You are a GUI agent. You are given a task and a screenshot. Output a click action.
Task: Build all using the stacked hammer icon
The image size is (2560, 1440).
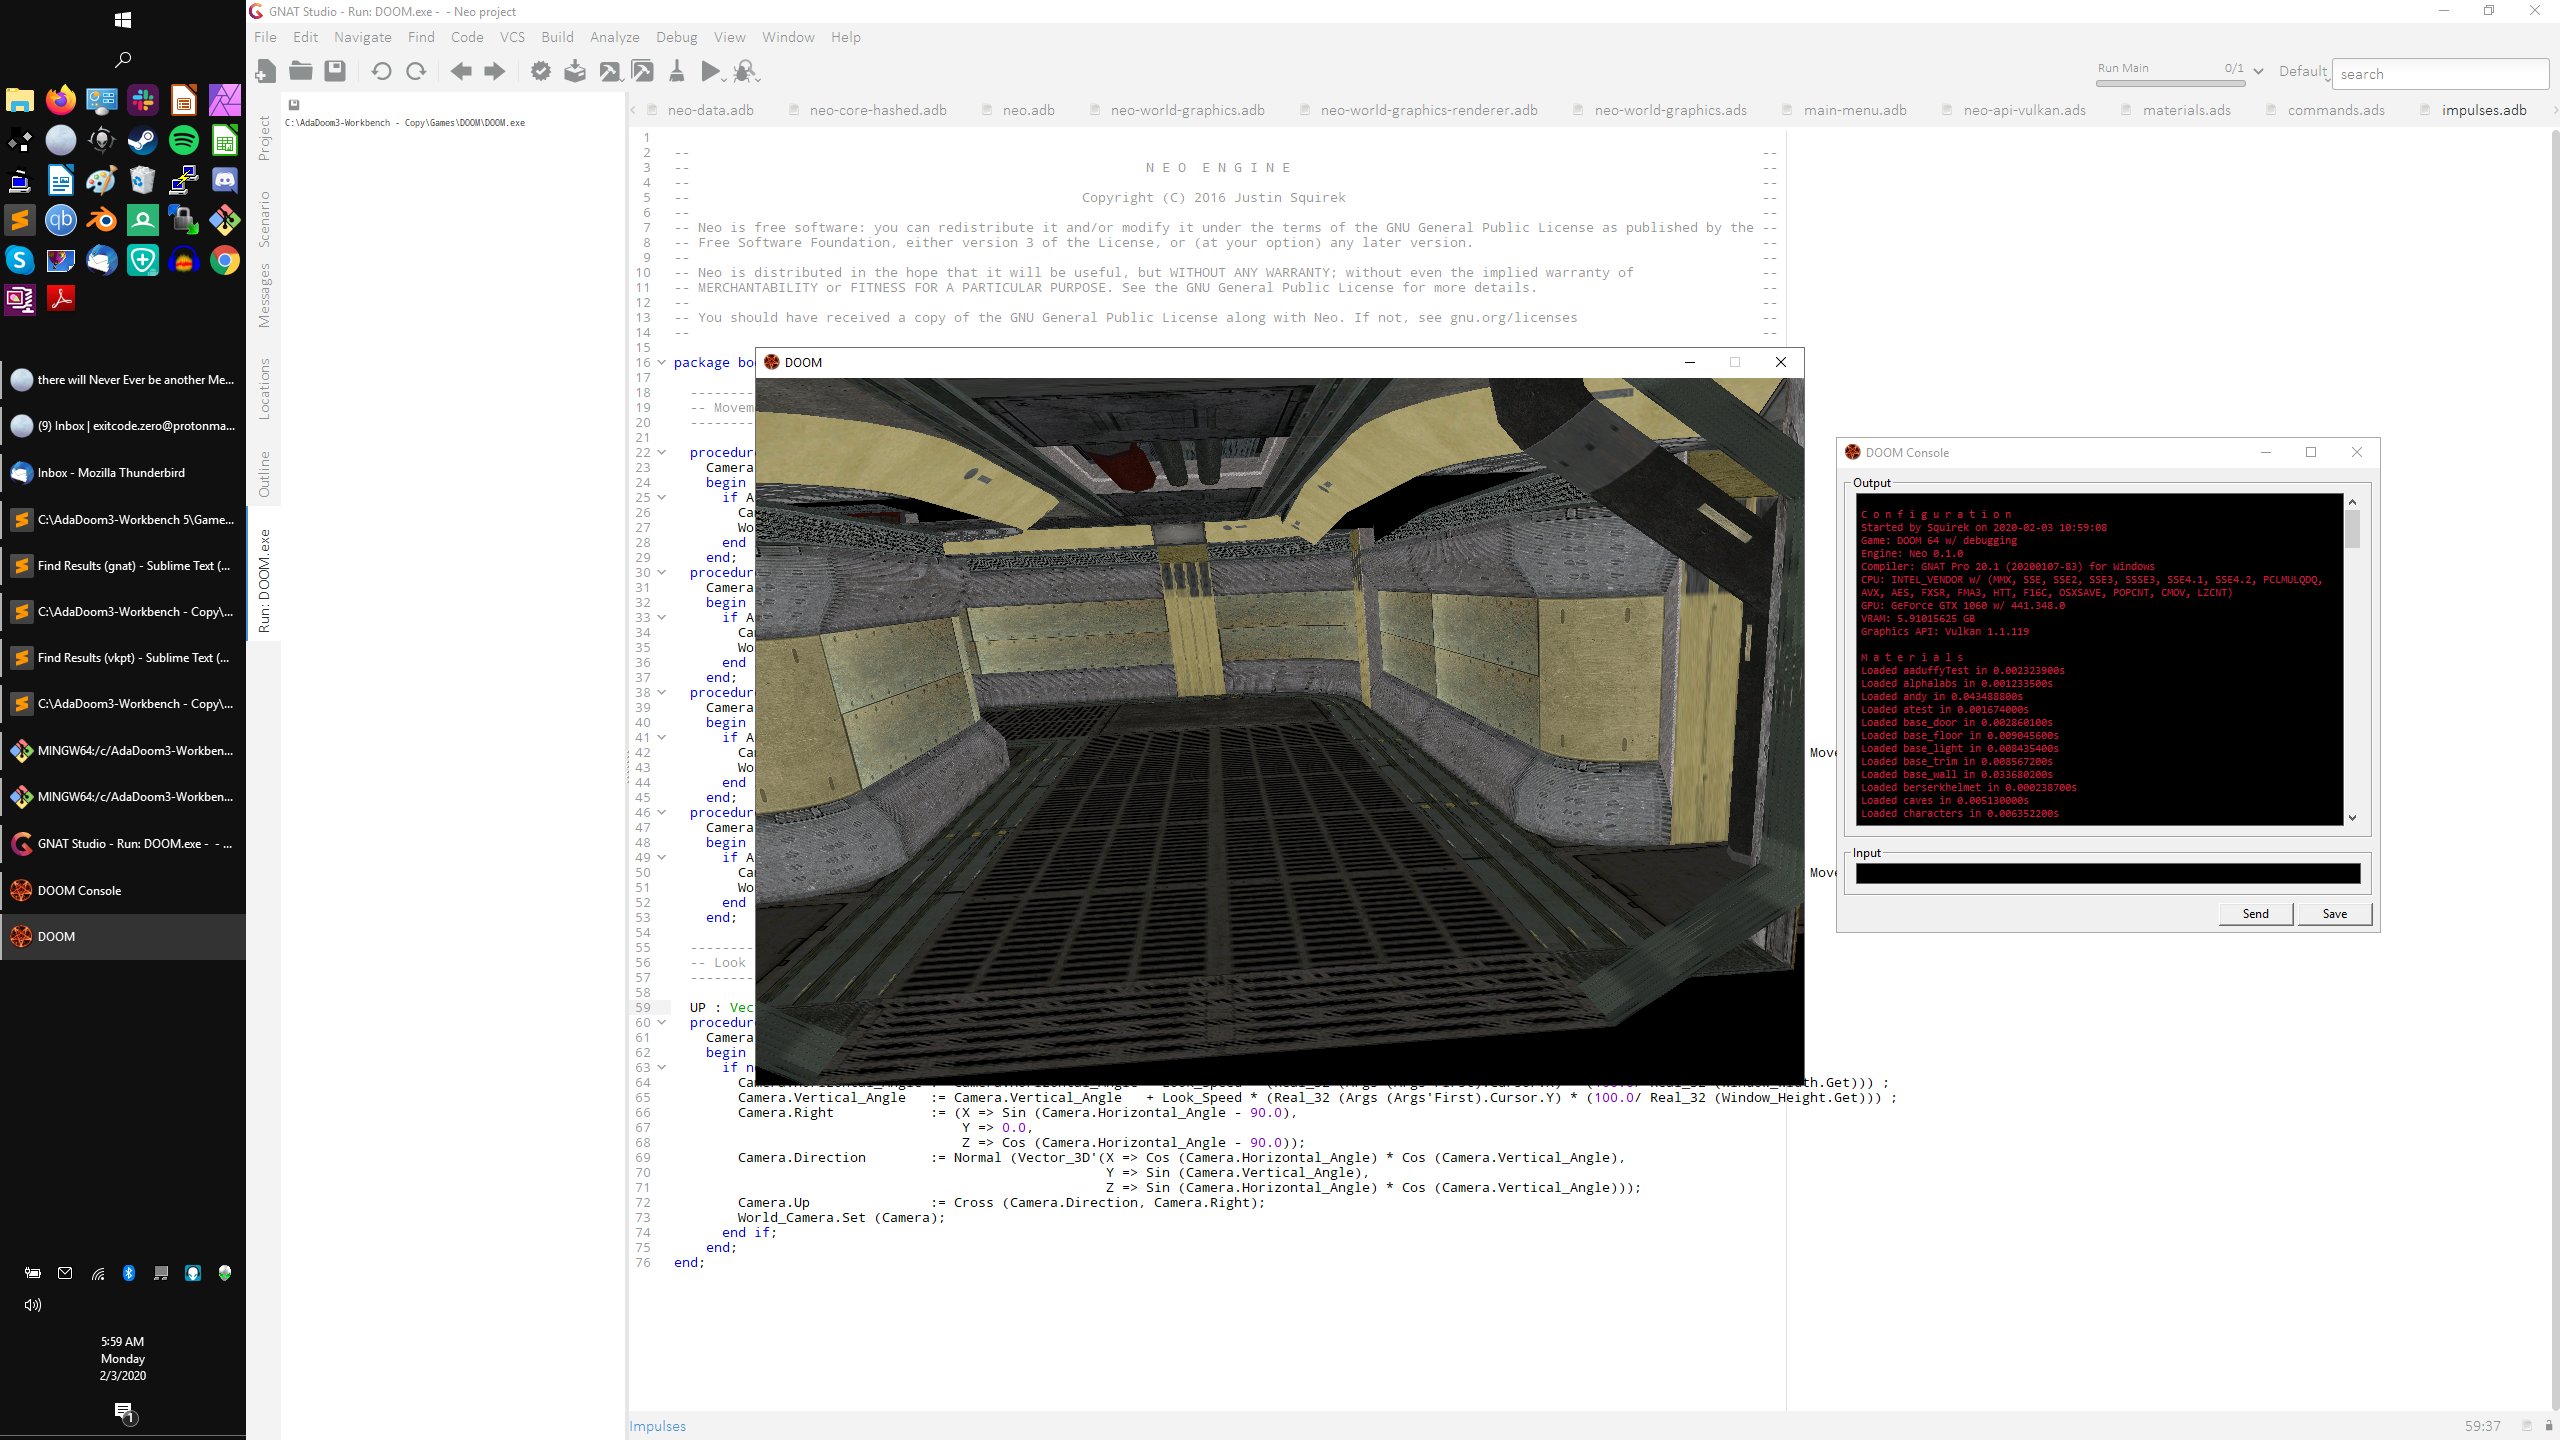pyautogui.click(x=643, y=71)
